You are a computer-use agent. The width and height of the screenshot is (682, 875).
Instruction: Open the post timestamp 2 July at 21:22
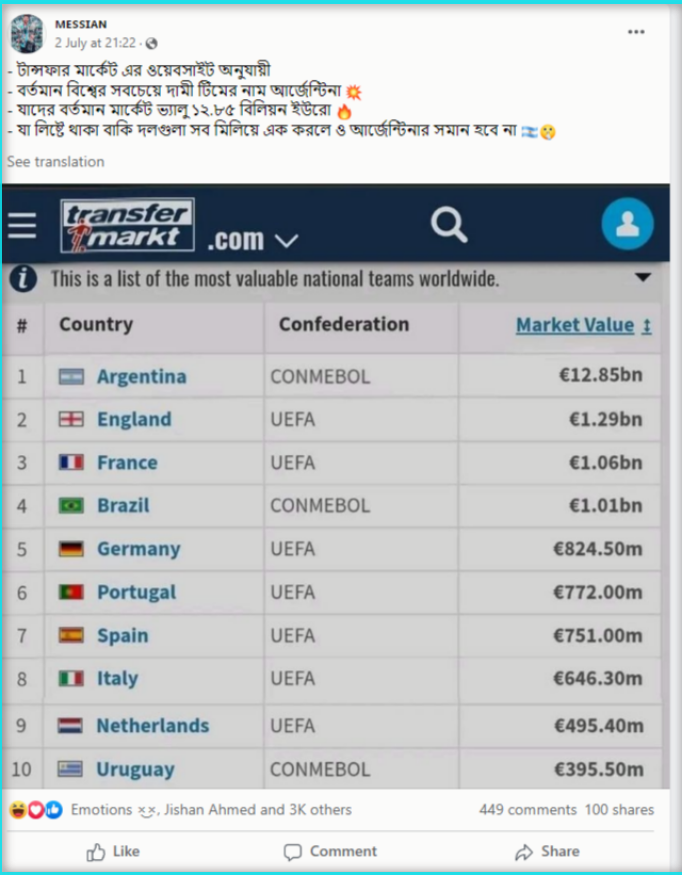coord(95,43)
